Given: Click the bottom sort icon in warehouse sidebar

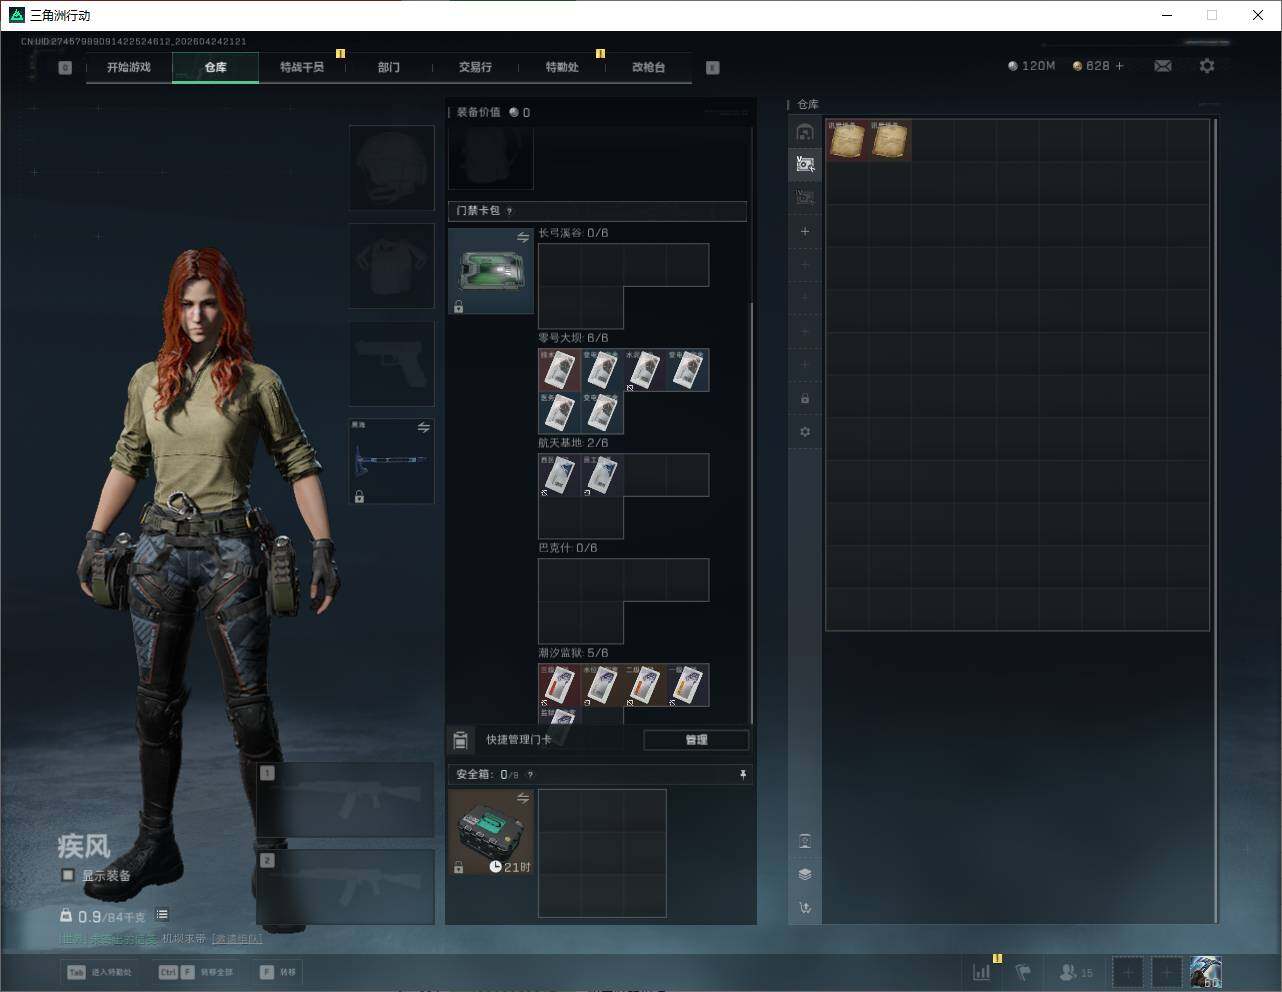Looking at the screenshot, I should point(805,908).
